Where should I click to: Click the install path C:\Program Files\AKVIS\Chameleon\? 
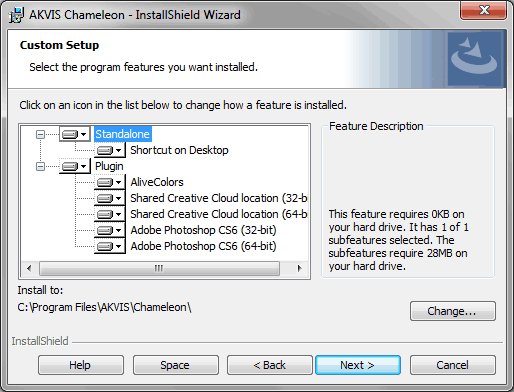(104, 307)
